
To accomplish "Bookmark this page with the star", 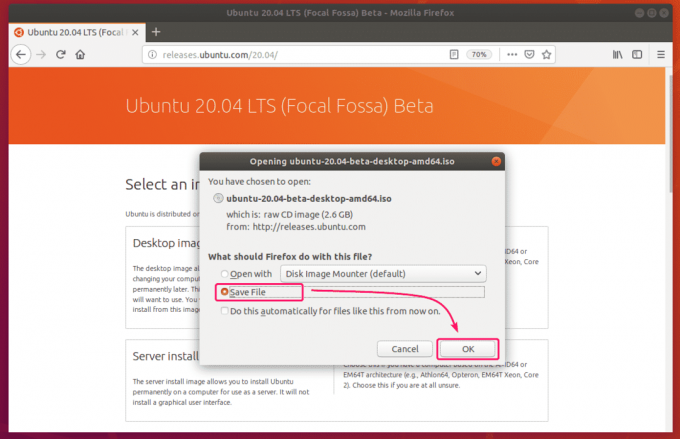I will [546, 55].
